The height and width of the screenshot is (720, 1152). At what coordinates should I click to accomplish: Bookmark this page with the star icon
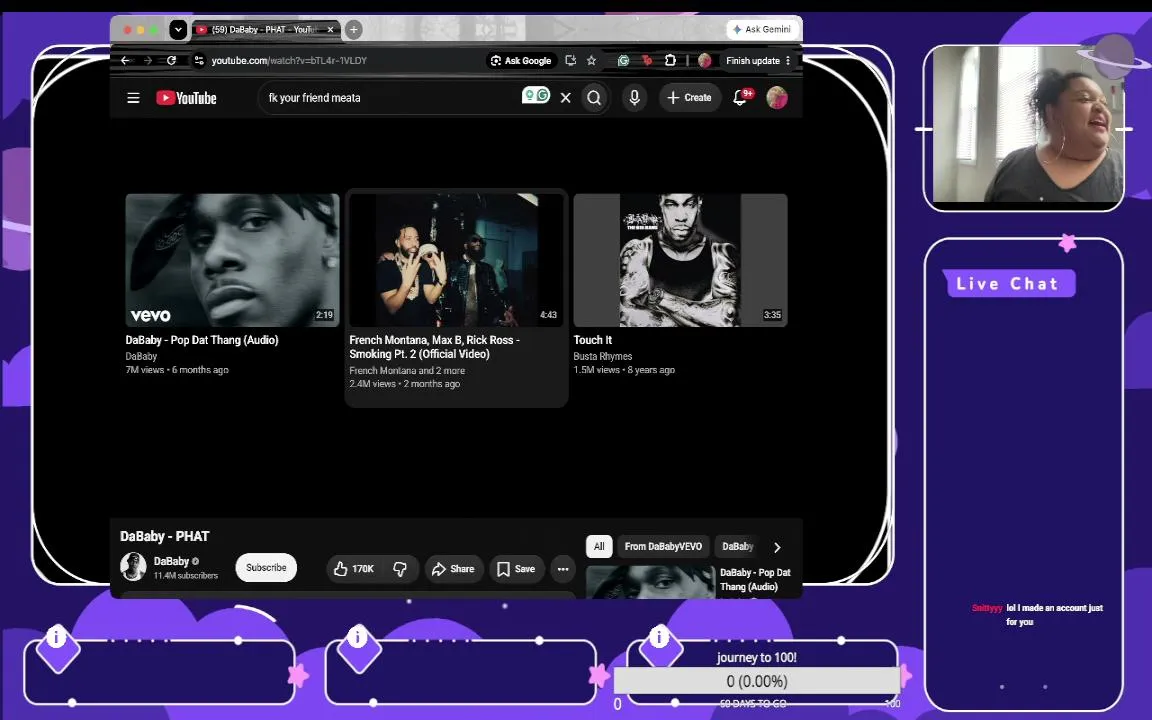pyautogui.click(x=591, y=60)
